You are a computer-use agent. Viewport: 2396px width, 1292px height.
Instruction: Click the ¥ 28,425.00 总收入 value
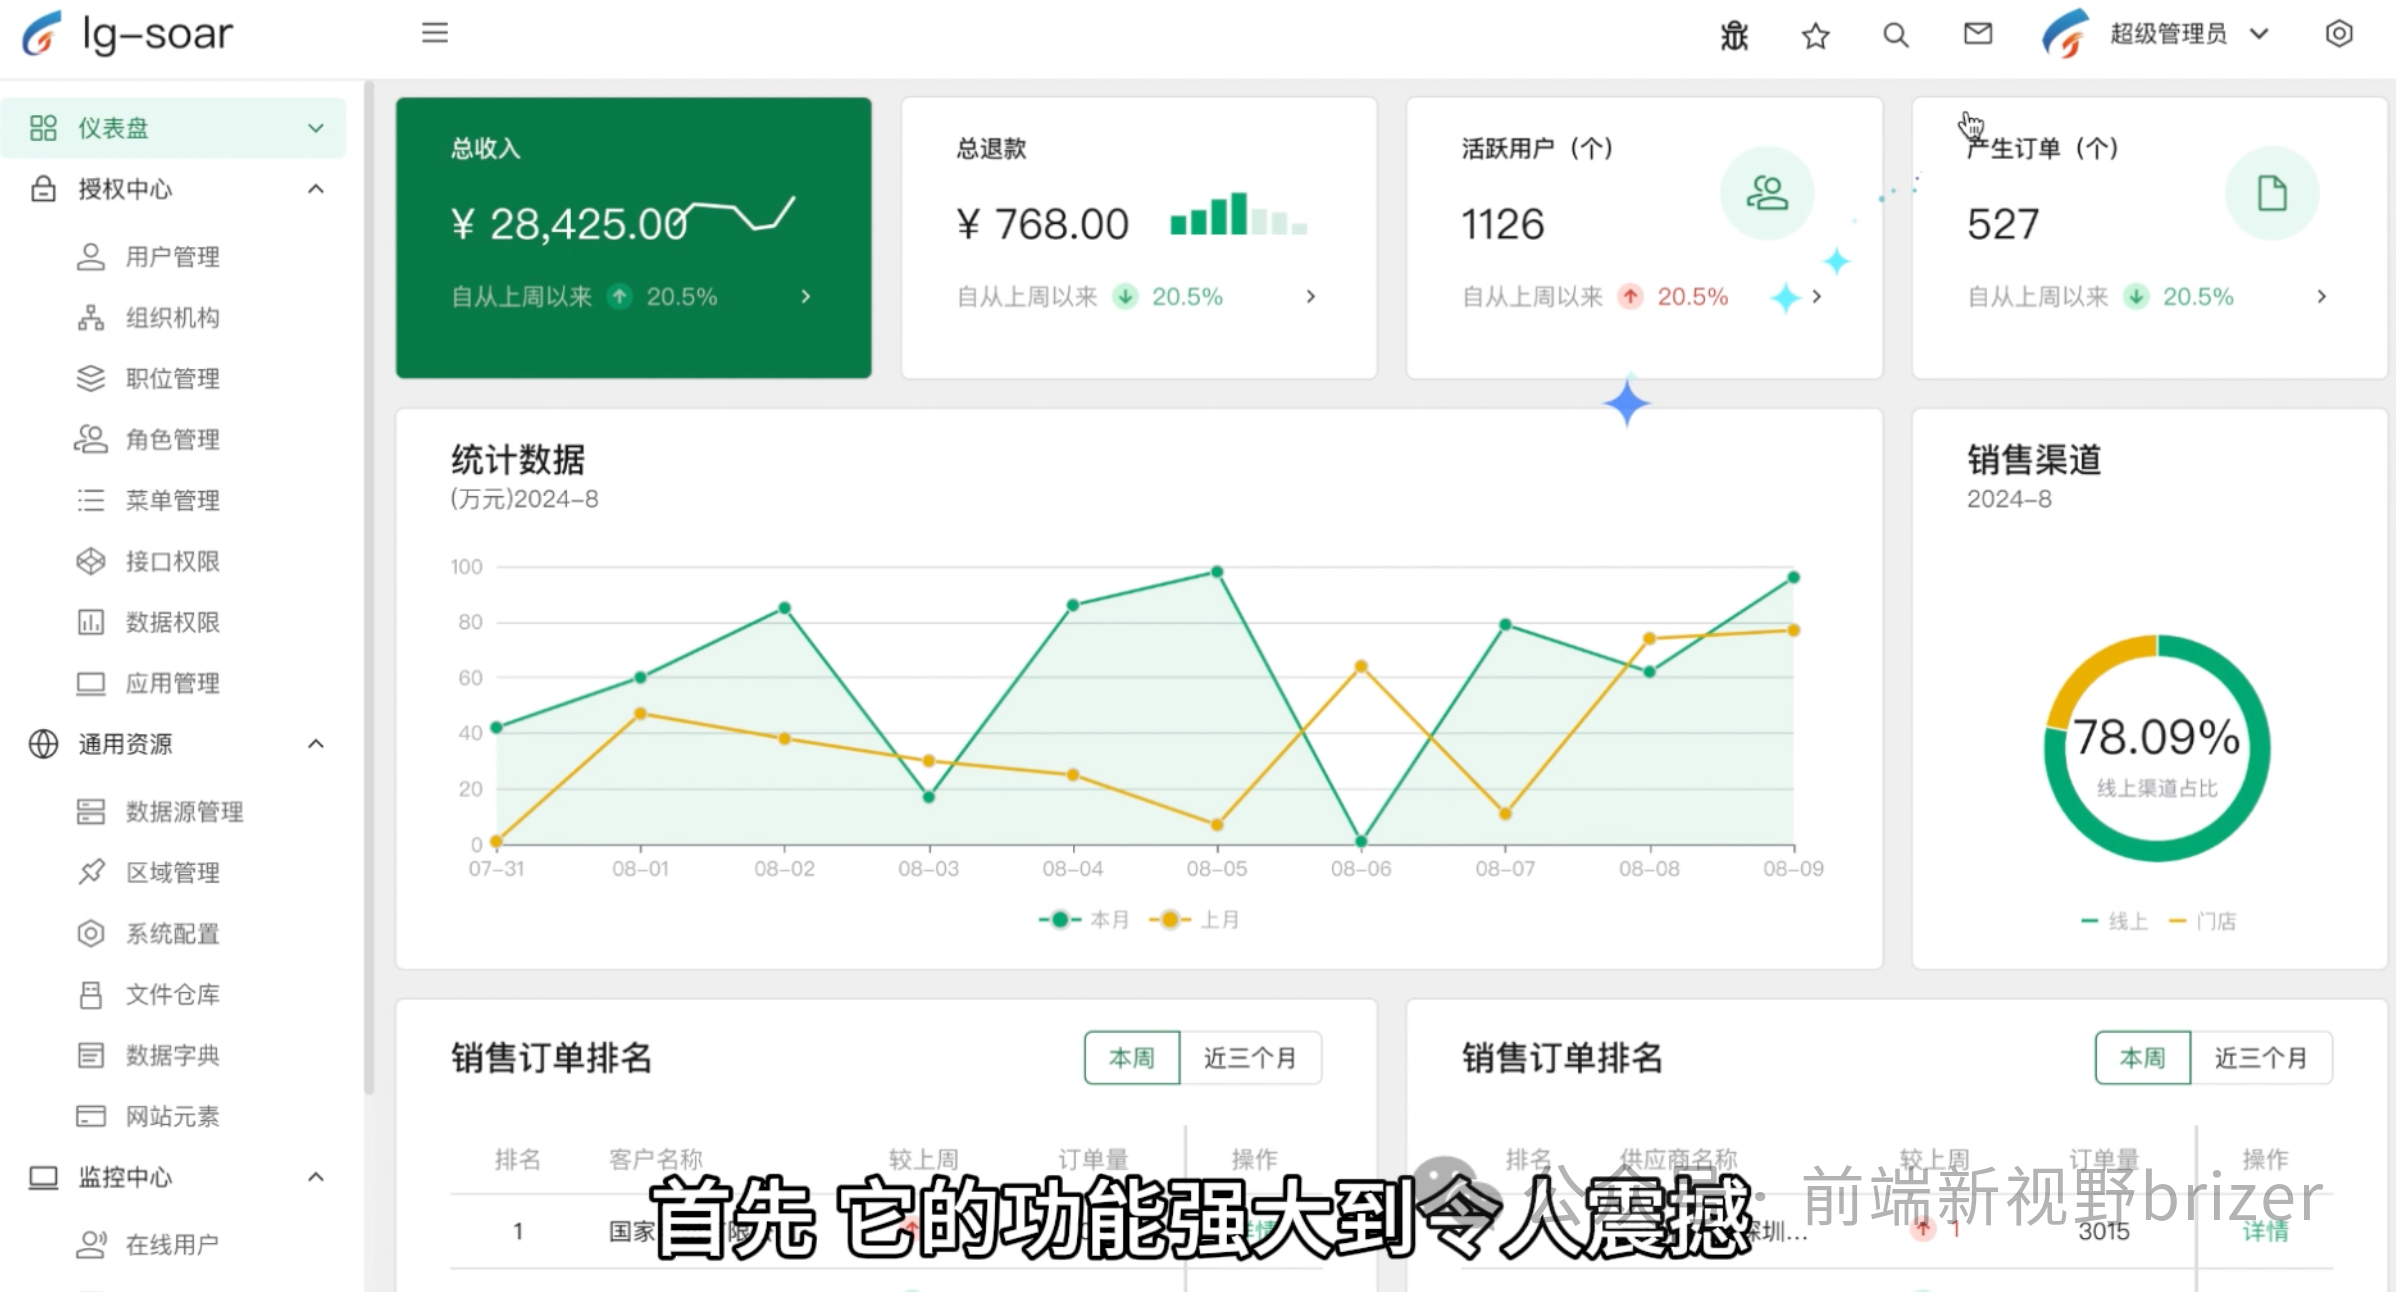(x=569, y=224)
